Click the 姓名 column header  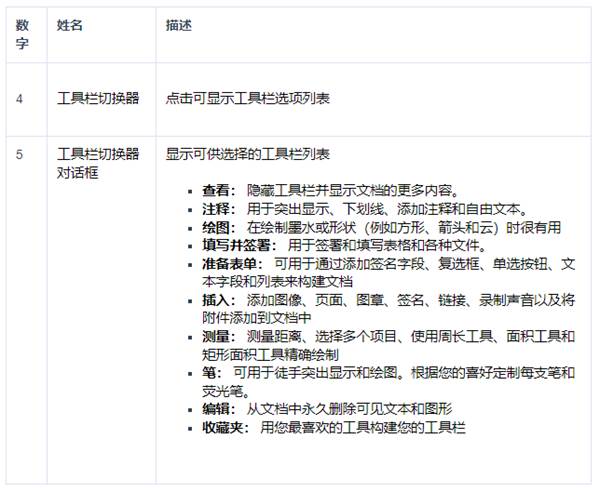point(69,25)
